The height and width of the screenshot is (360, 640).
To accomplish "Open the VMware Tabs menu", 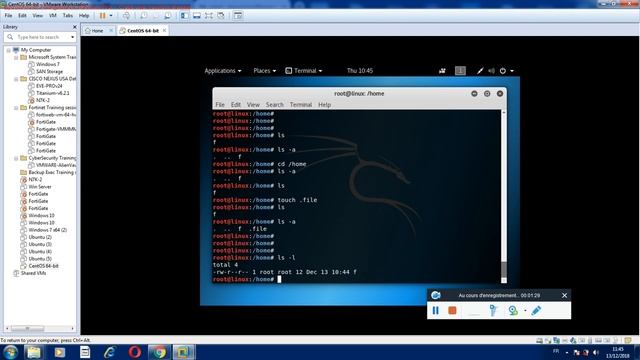I will tap(68, 16).
